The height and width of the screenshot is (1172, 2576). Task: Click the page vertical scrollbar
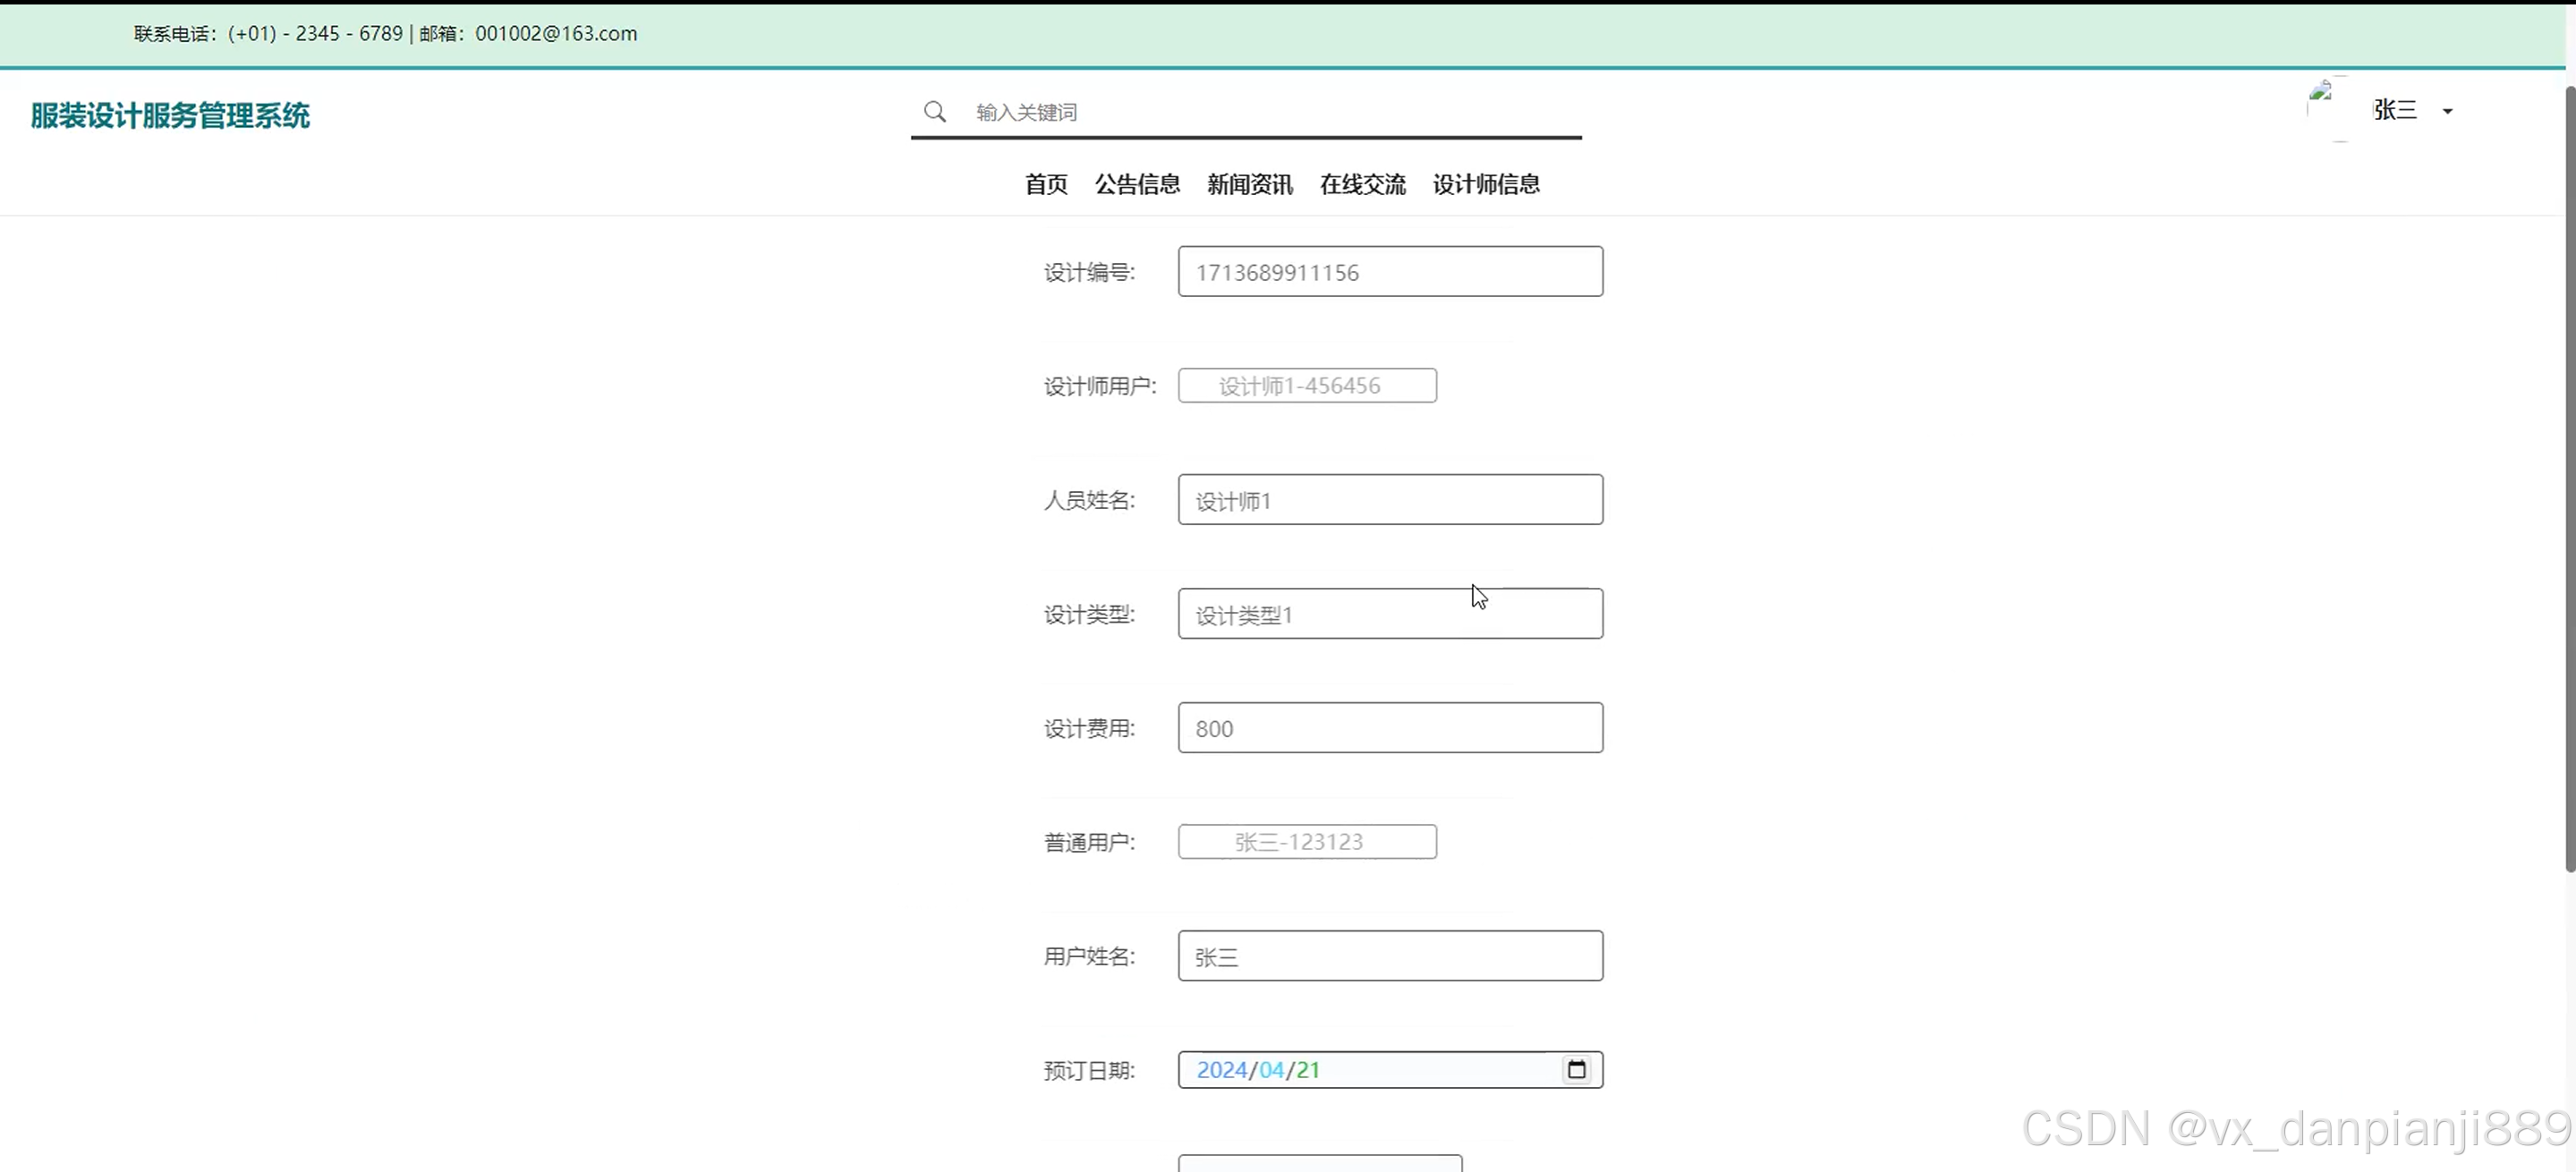[x=2568, y=480]
